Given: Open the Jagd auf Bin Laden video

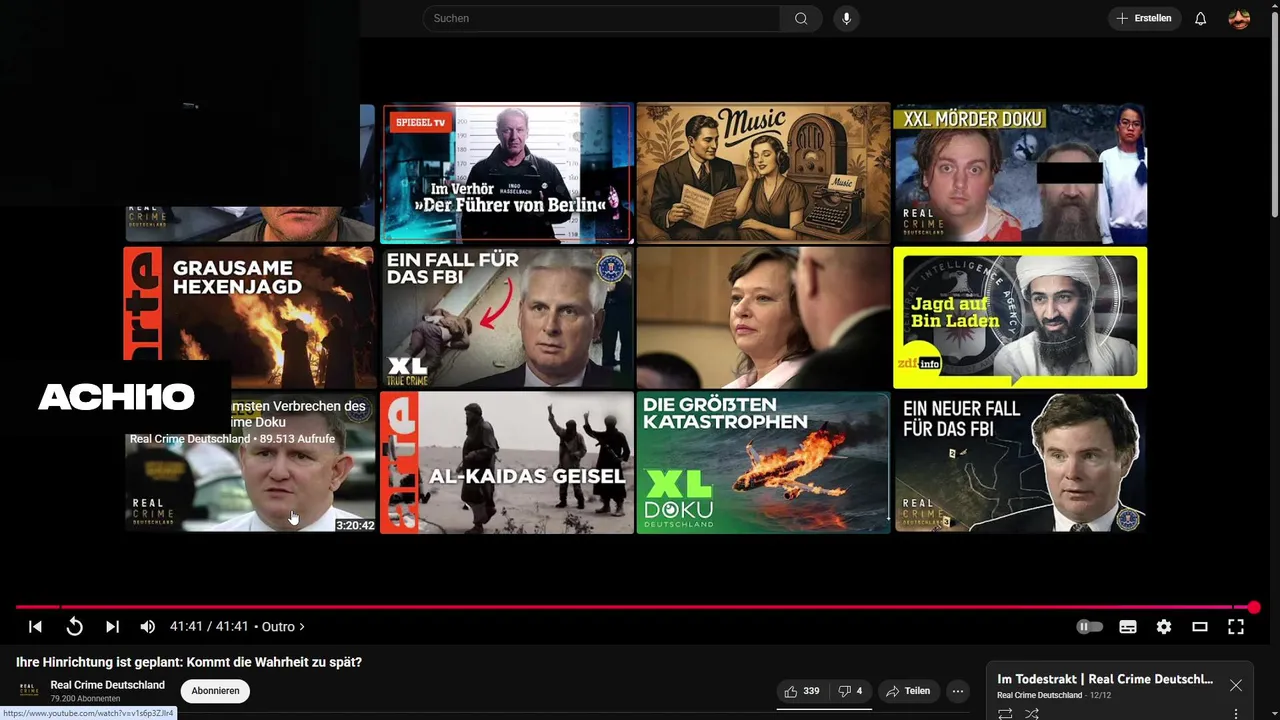Looking at the screenshot, I should (x=1020, y=318).
